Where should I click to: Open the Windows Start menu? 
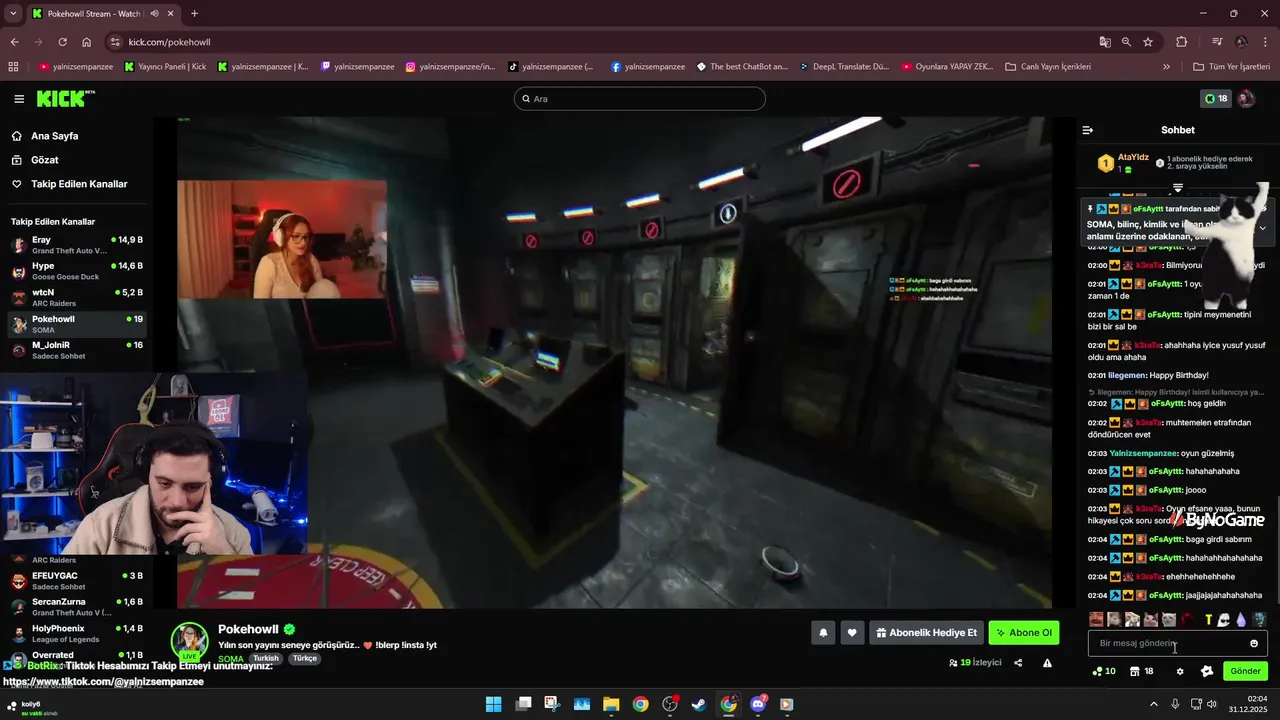[494, 704]
